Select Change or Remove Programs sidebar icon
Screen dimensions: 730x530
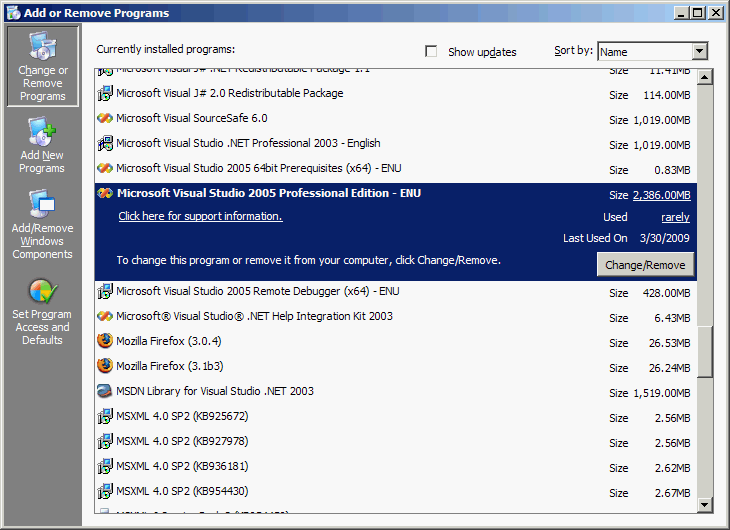[x=43, y=46]
